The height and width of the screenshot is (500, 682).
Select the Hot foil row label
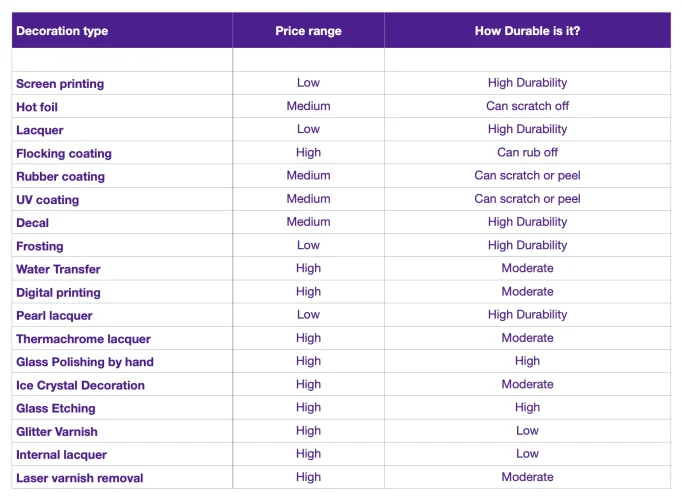[x=37, y=107]
